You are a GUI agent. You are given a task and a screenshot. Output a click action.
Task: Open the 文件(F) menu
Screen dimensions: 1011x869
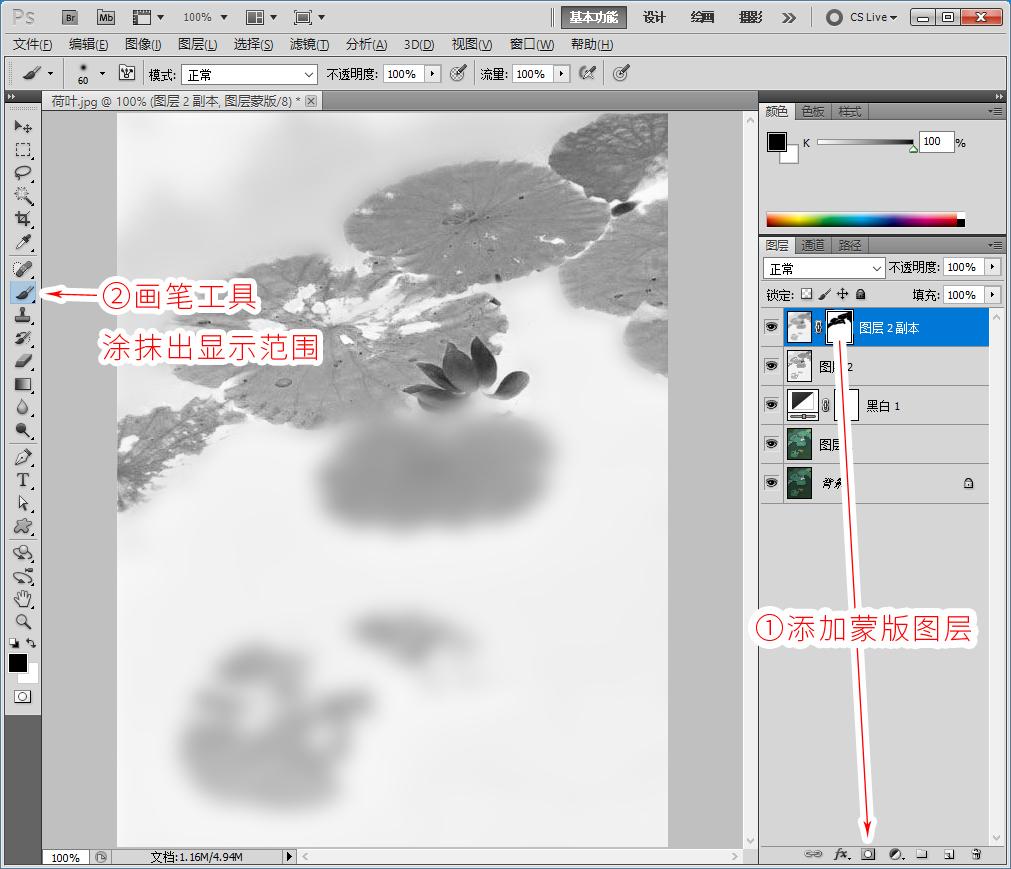tap(33, 44)
